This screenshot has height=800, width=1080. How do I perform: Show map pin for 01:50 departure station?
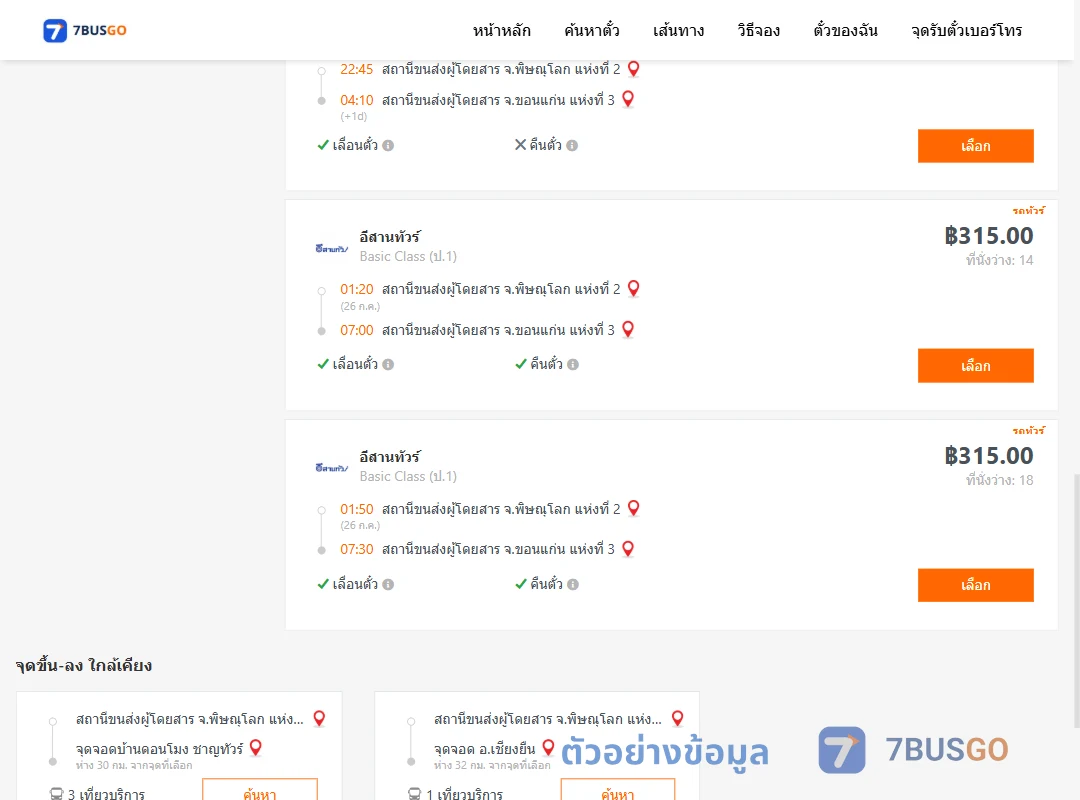pos(634,509)
